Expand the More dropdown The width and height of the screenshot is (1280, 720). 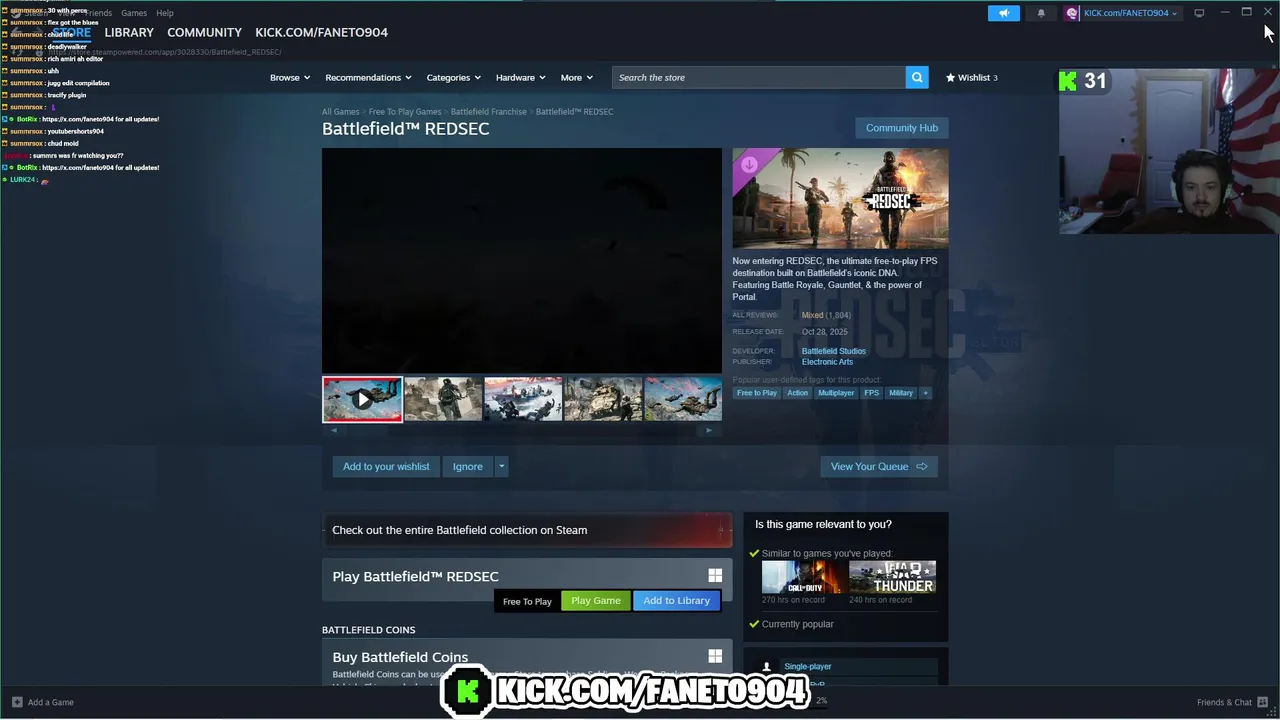(577, 77)
